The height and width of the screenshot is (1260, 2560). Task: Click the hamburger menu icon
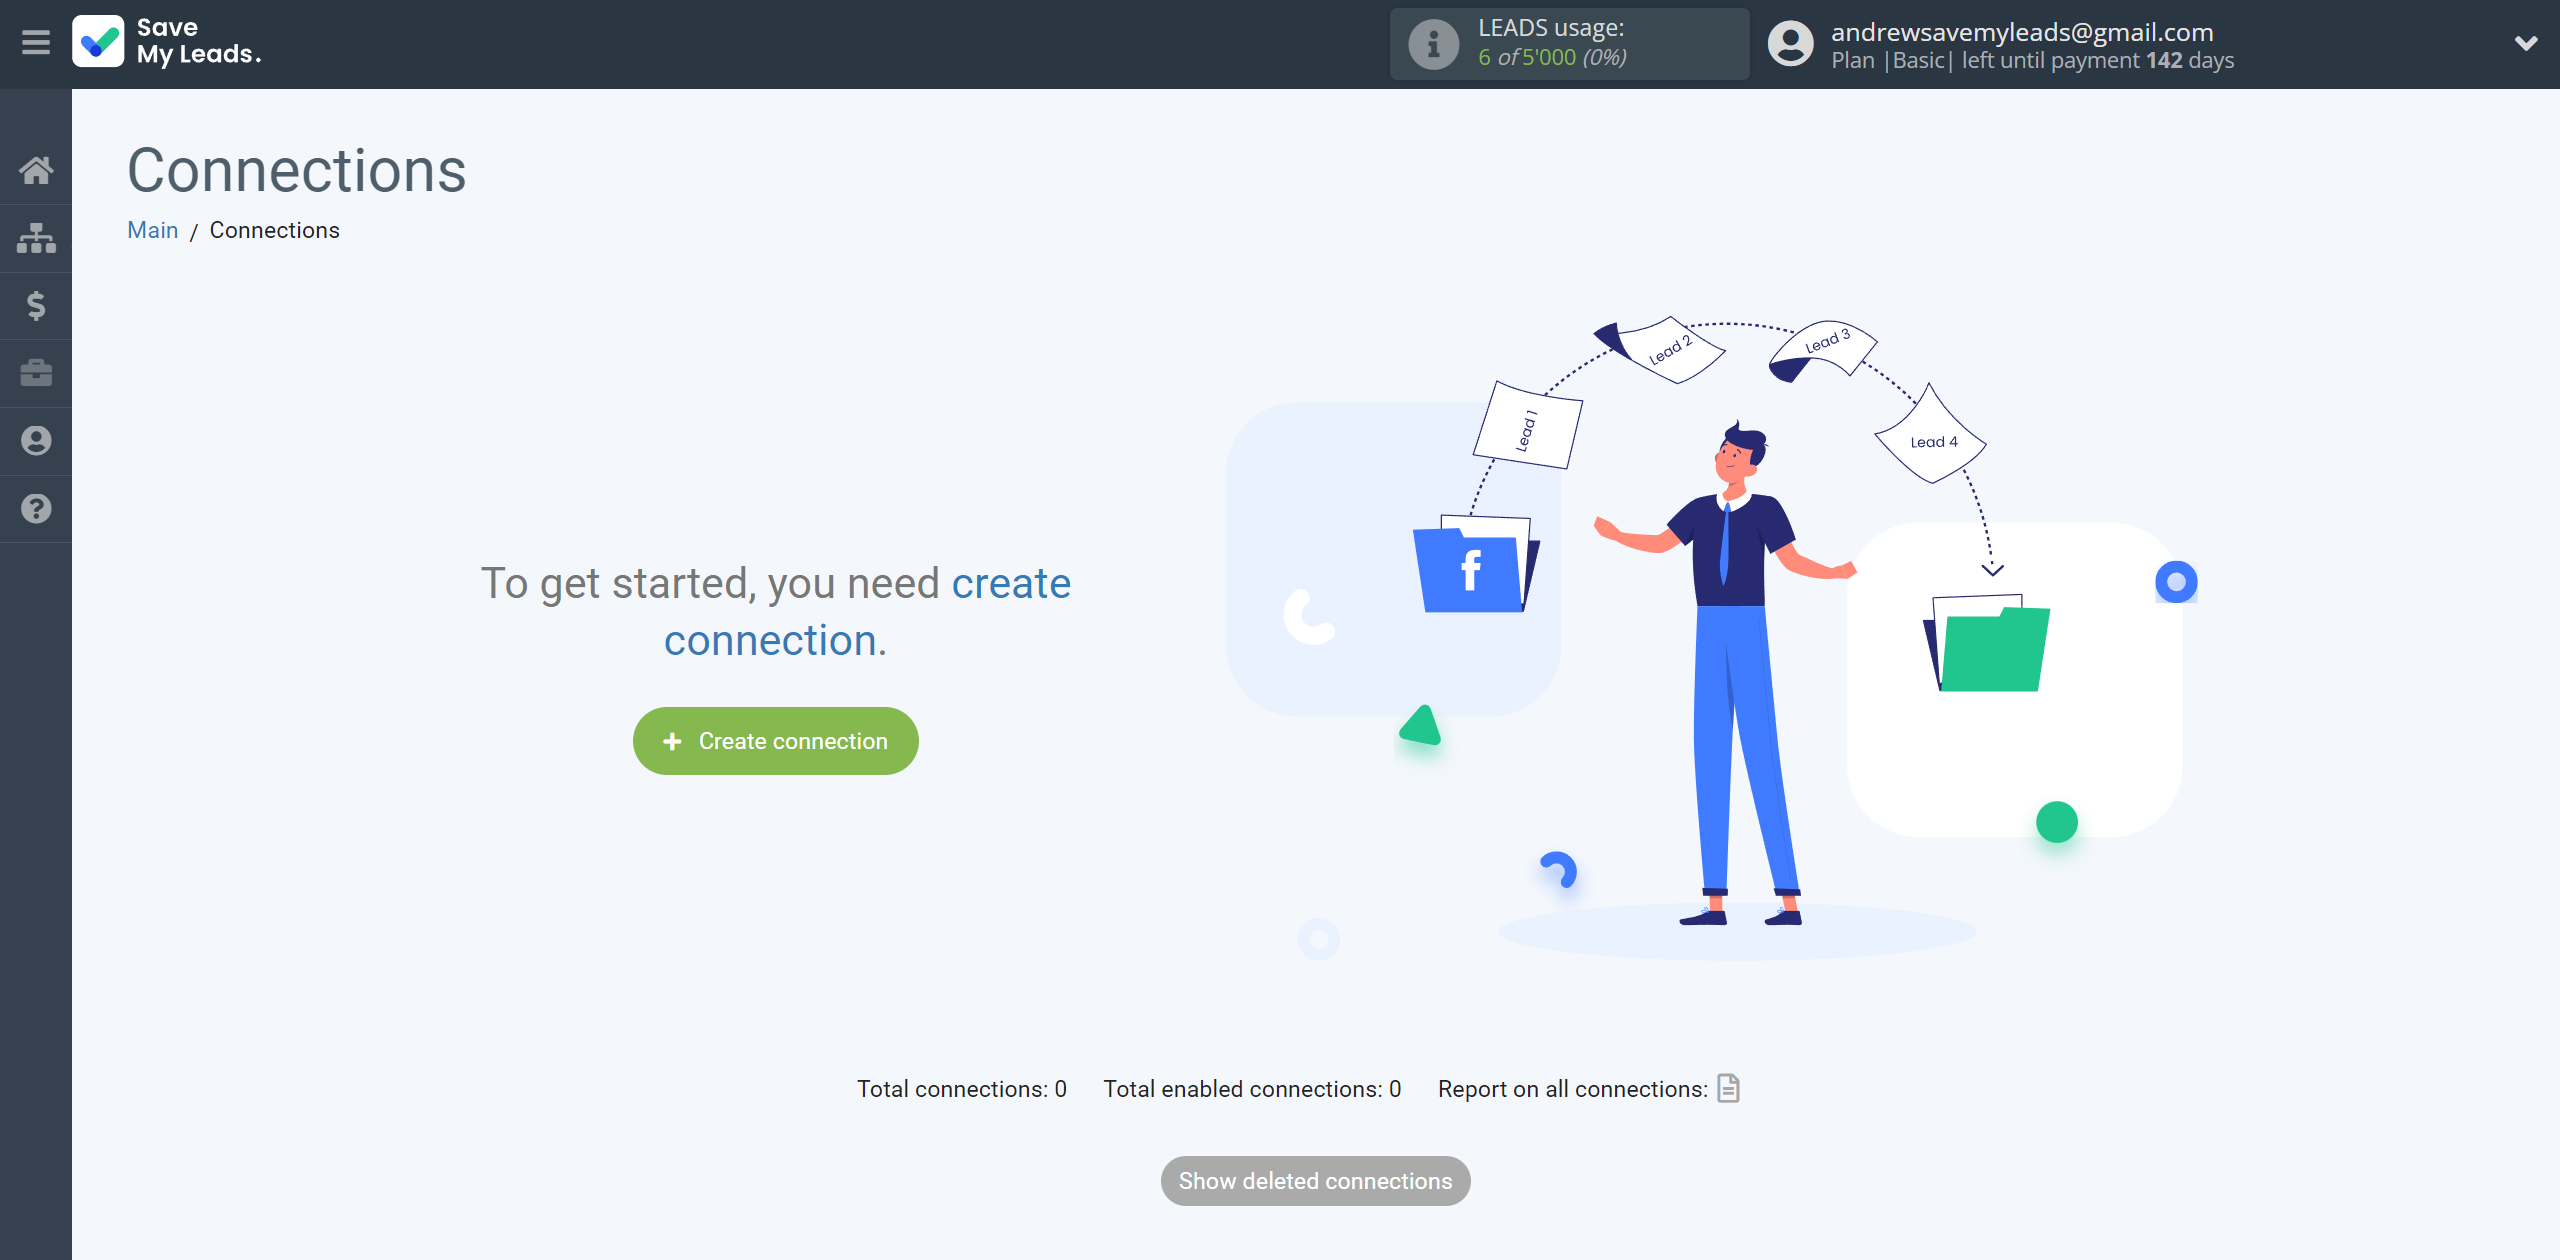pyautogui.click(x=36, y=42)
